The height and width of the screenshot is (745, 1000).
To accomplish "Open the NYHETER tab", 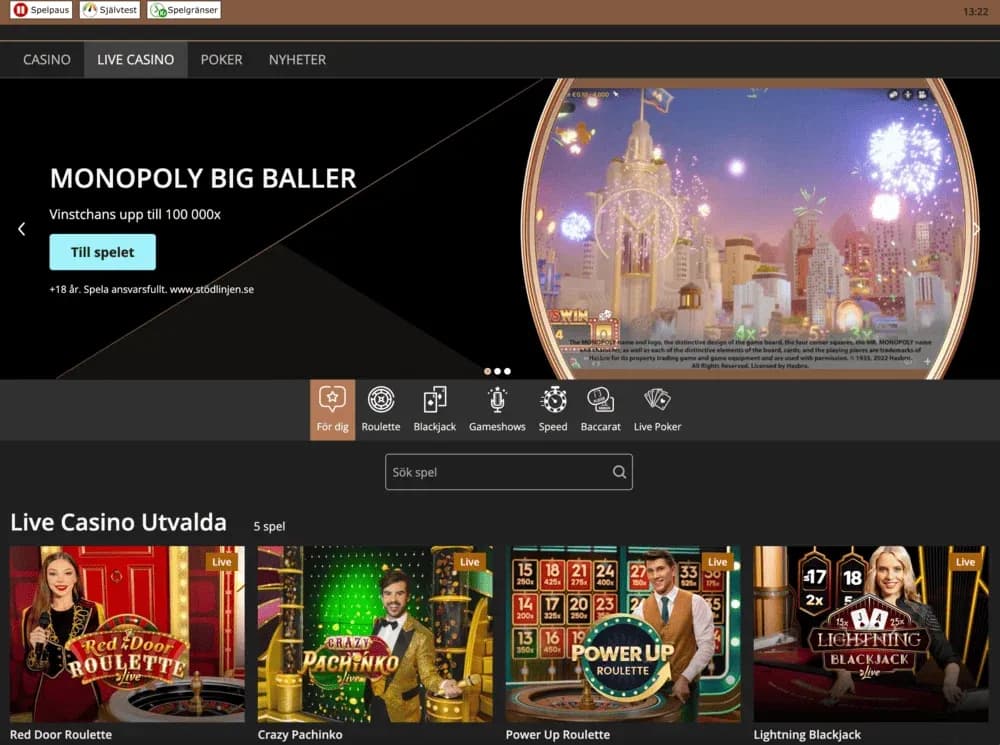I will pos(297,59).
